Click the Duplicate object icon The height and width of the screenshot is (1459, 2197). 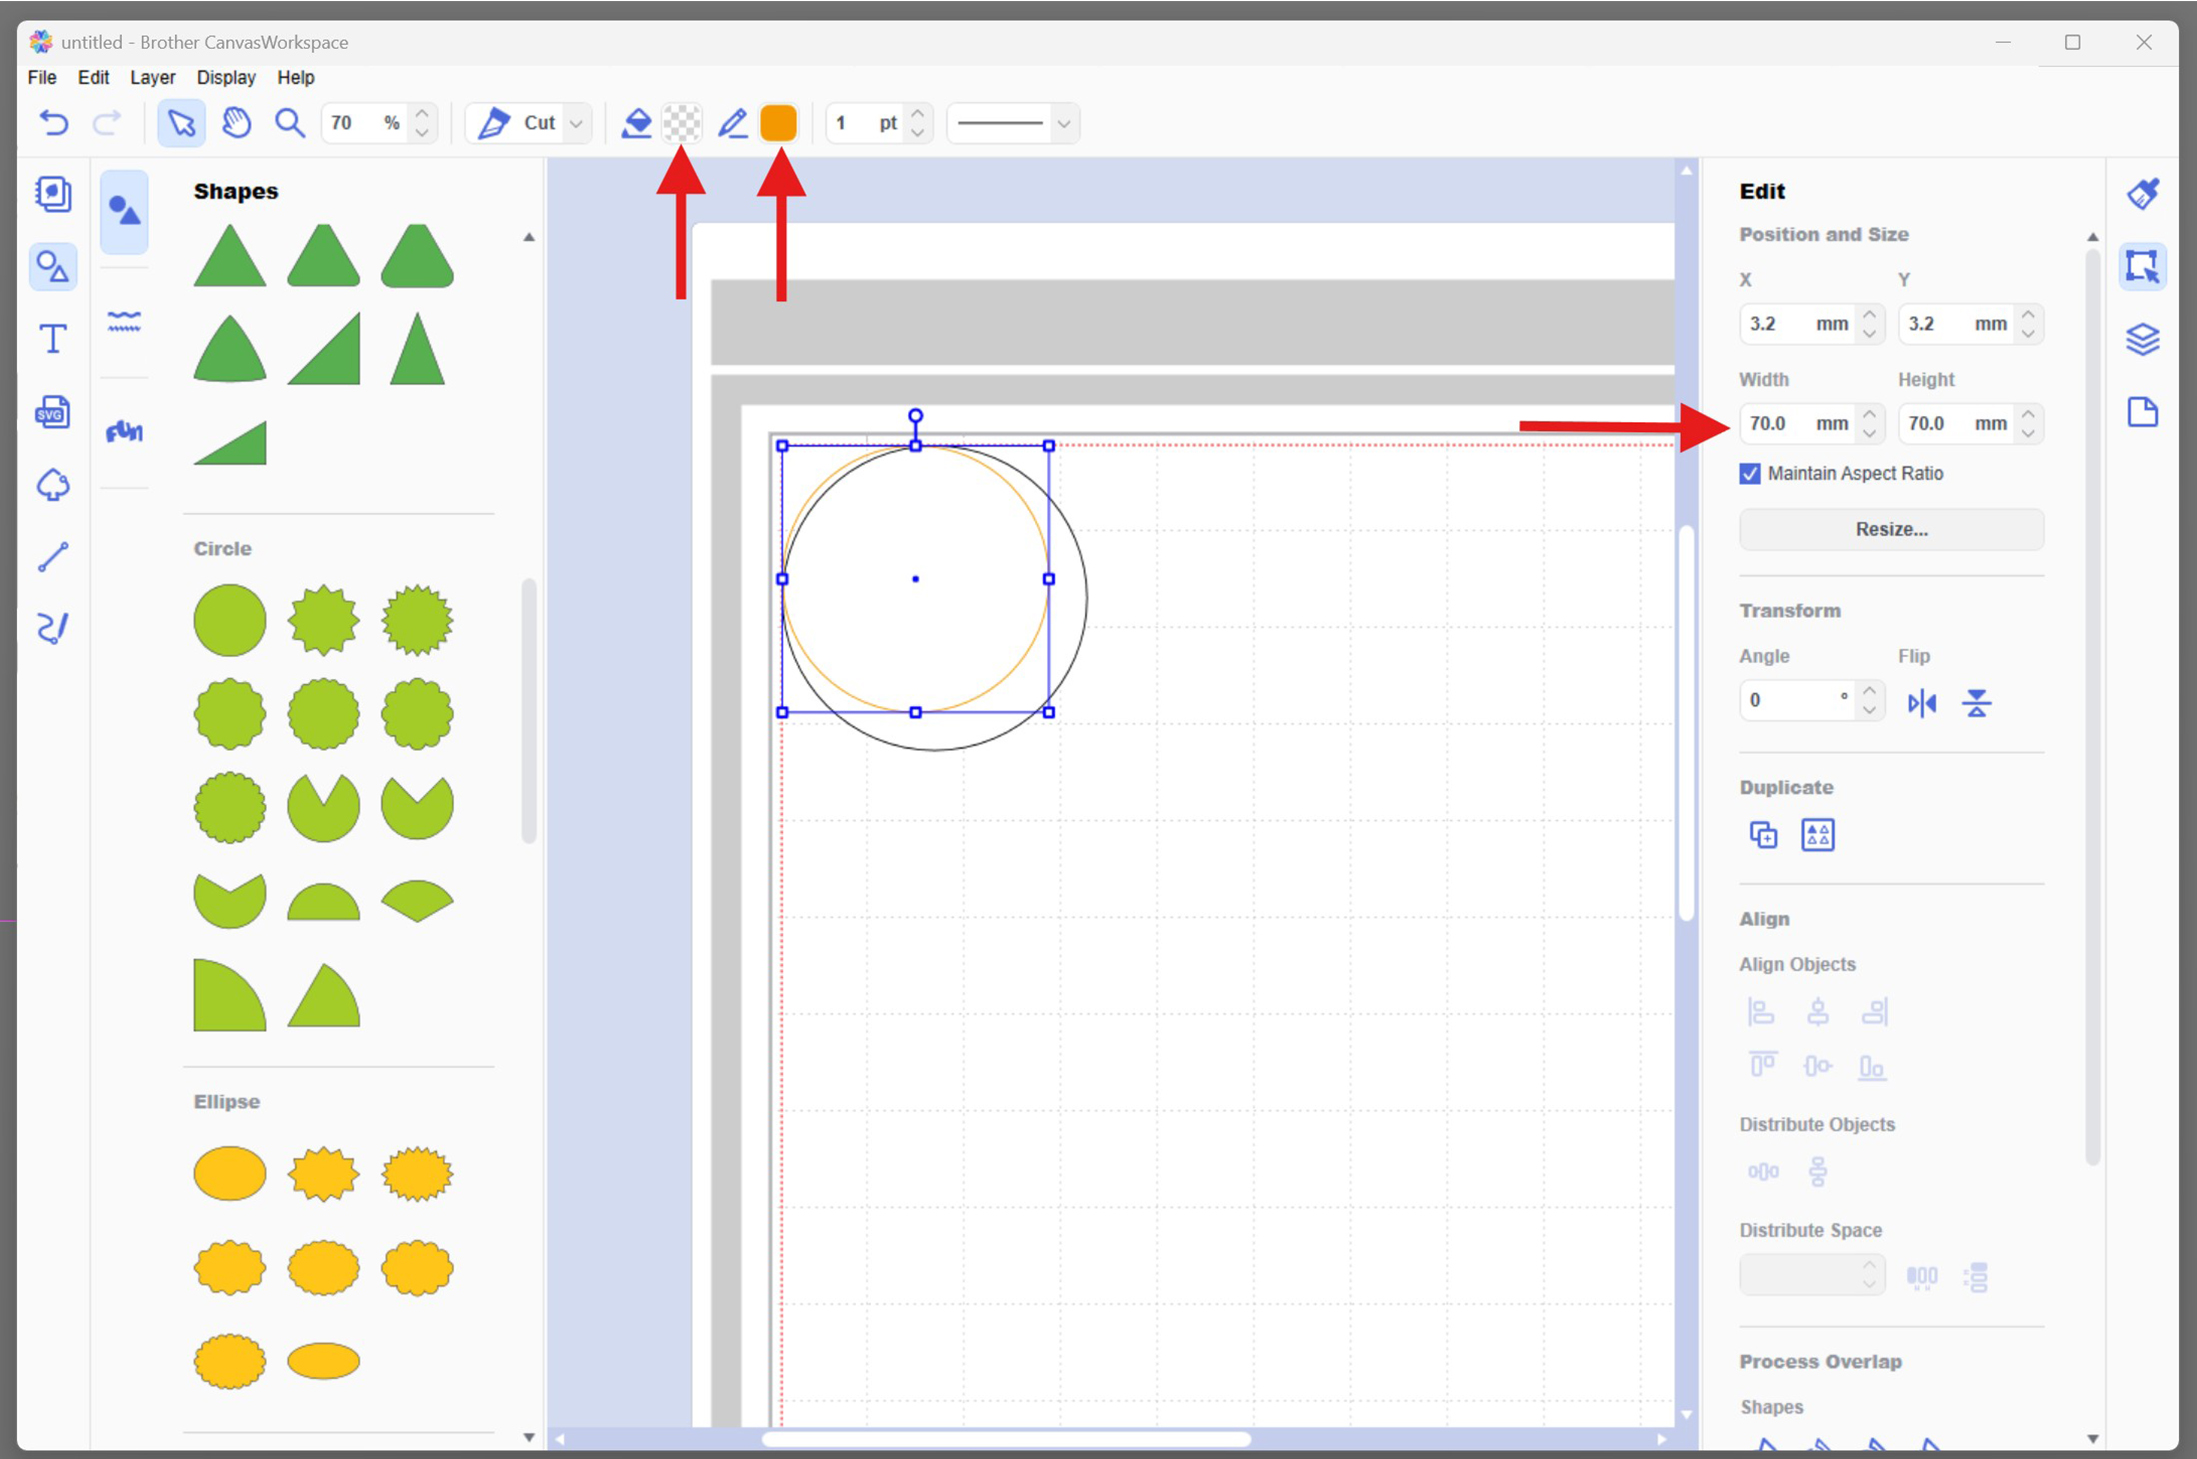click(1763, 834)
